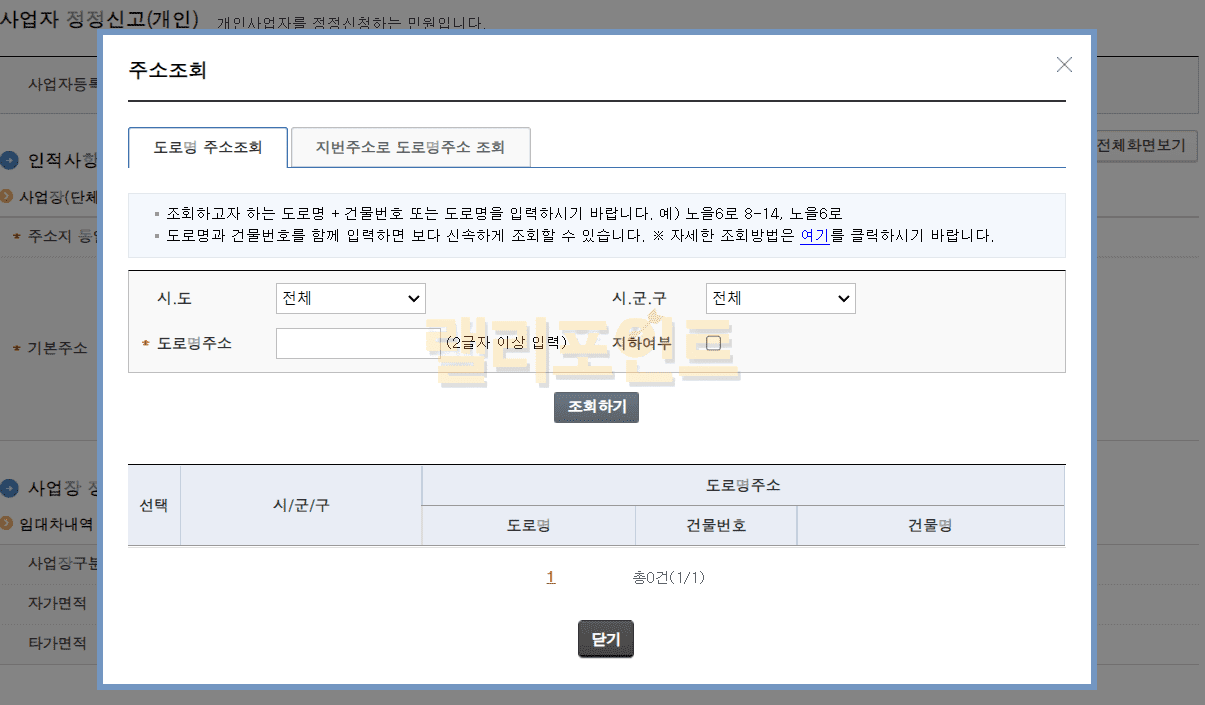Open the 시.도 dropdown
1205x705 pixels.
pos(350,298)
